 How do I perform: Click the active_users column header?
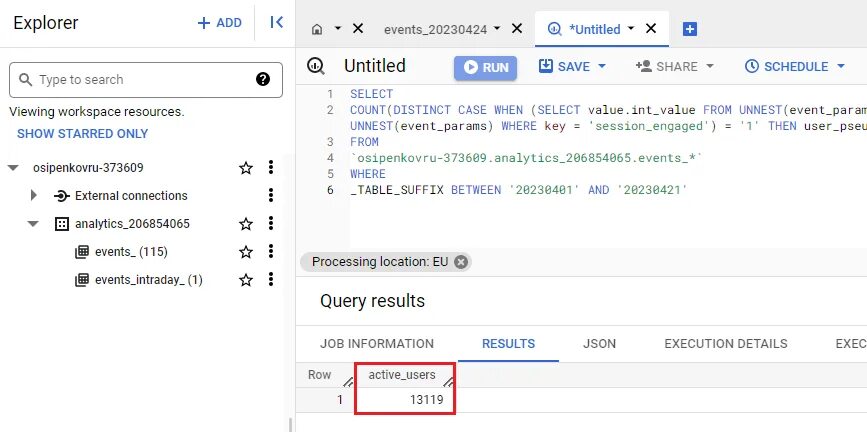[402, 374]
